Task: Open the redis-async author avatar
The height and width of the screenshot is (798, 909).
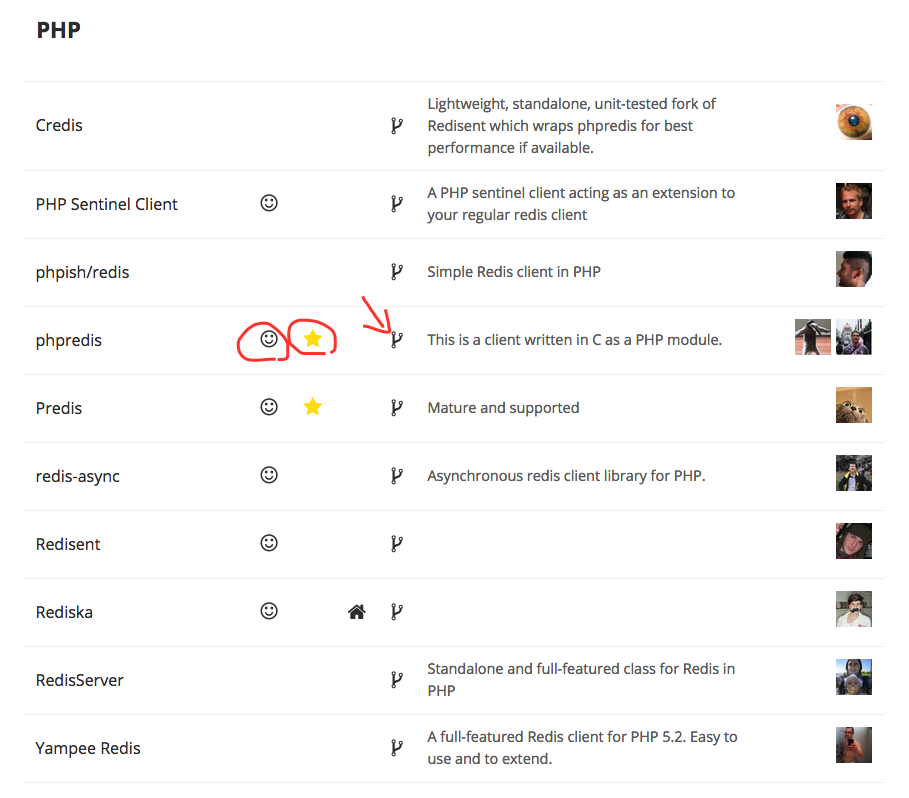Action: point(853,473)
